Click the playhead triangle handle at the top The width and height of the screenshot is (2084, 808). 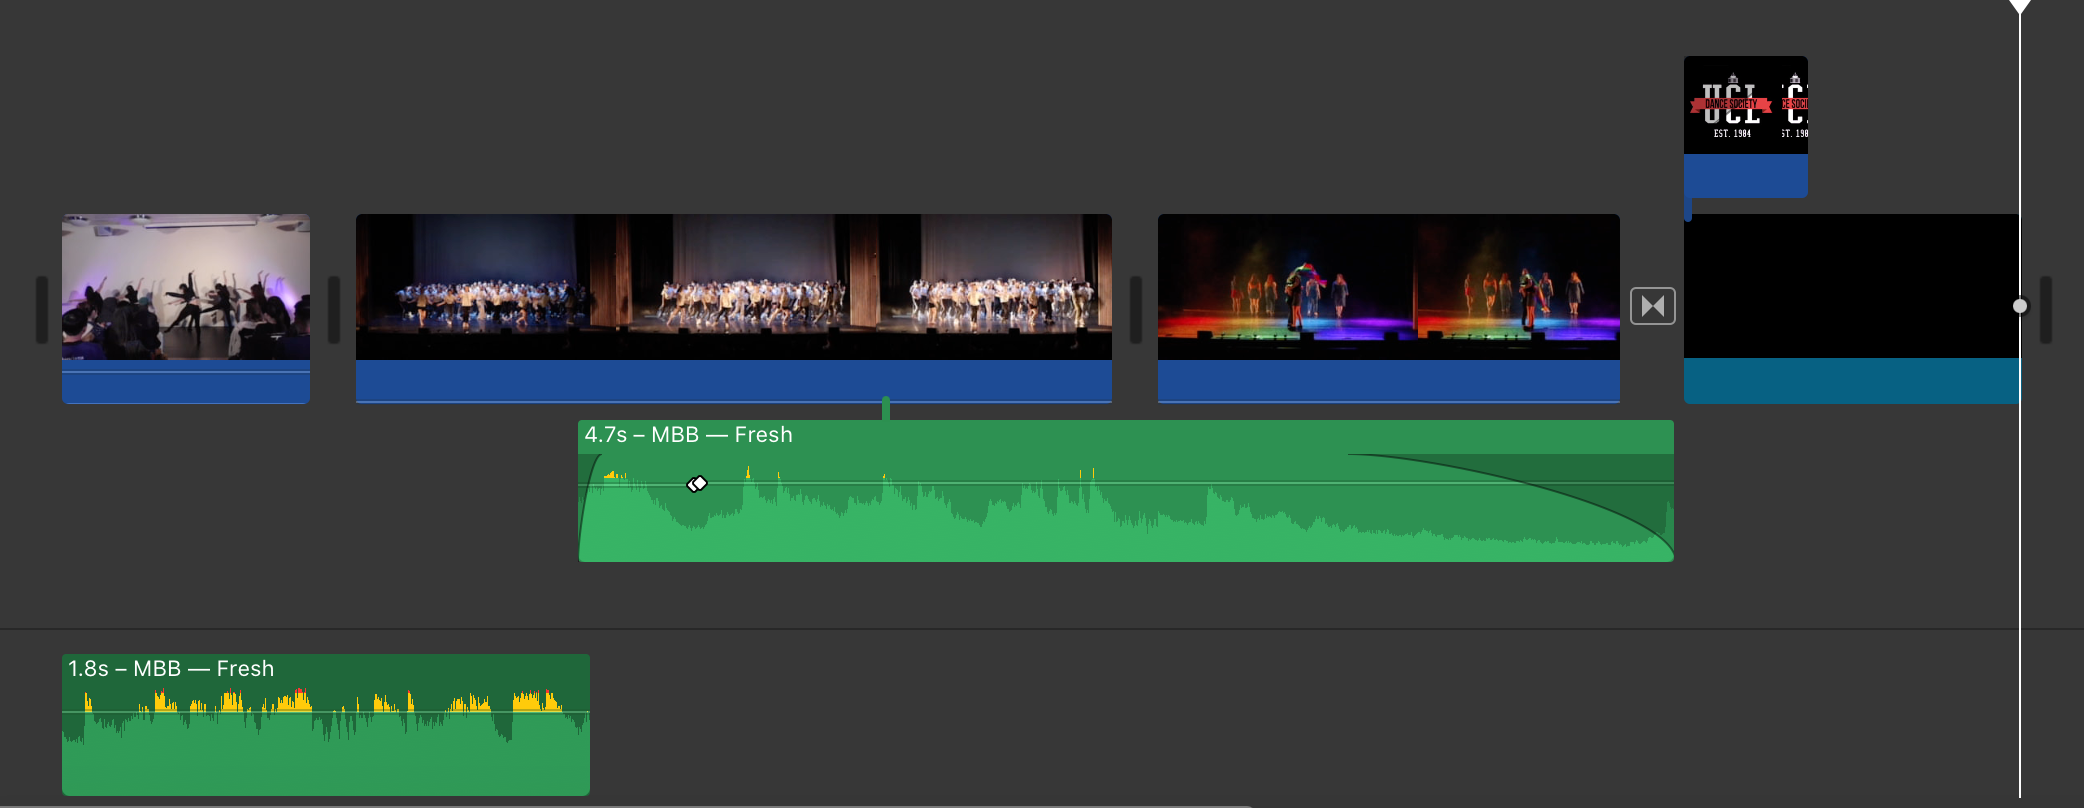click(x=2019, y=6)
